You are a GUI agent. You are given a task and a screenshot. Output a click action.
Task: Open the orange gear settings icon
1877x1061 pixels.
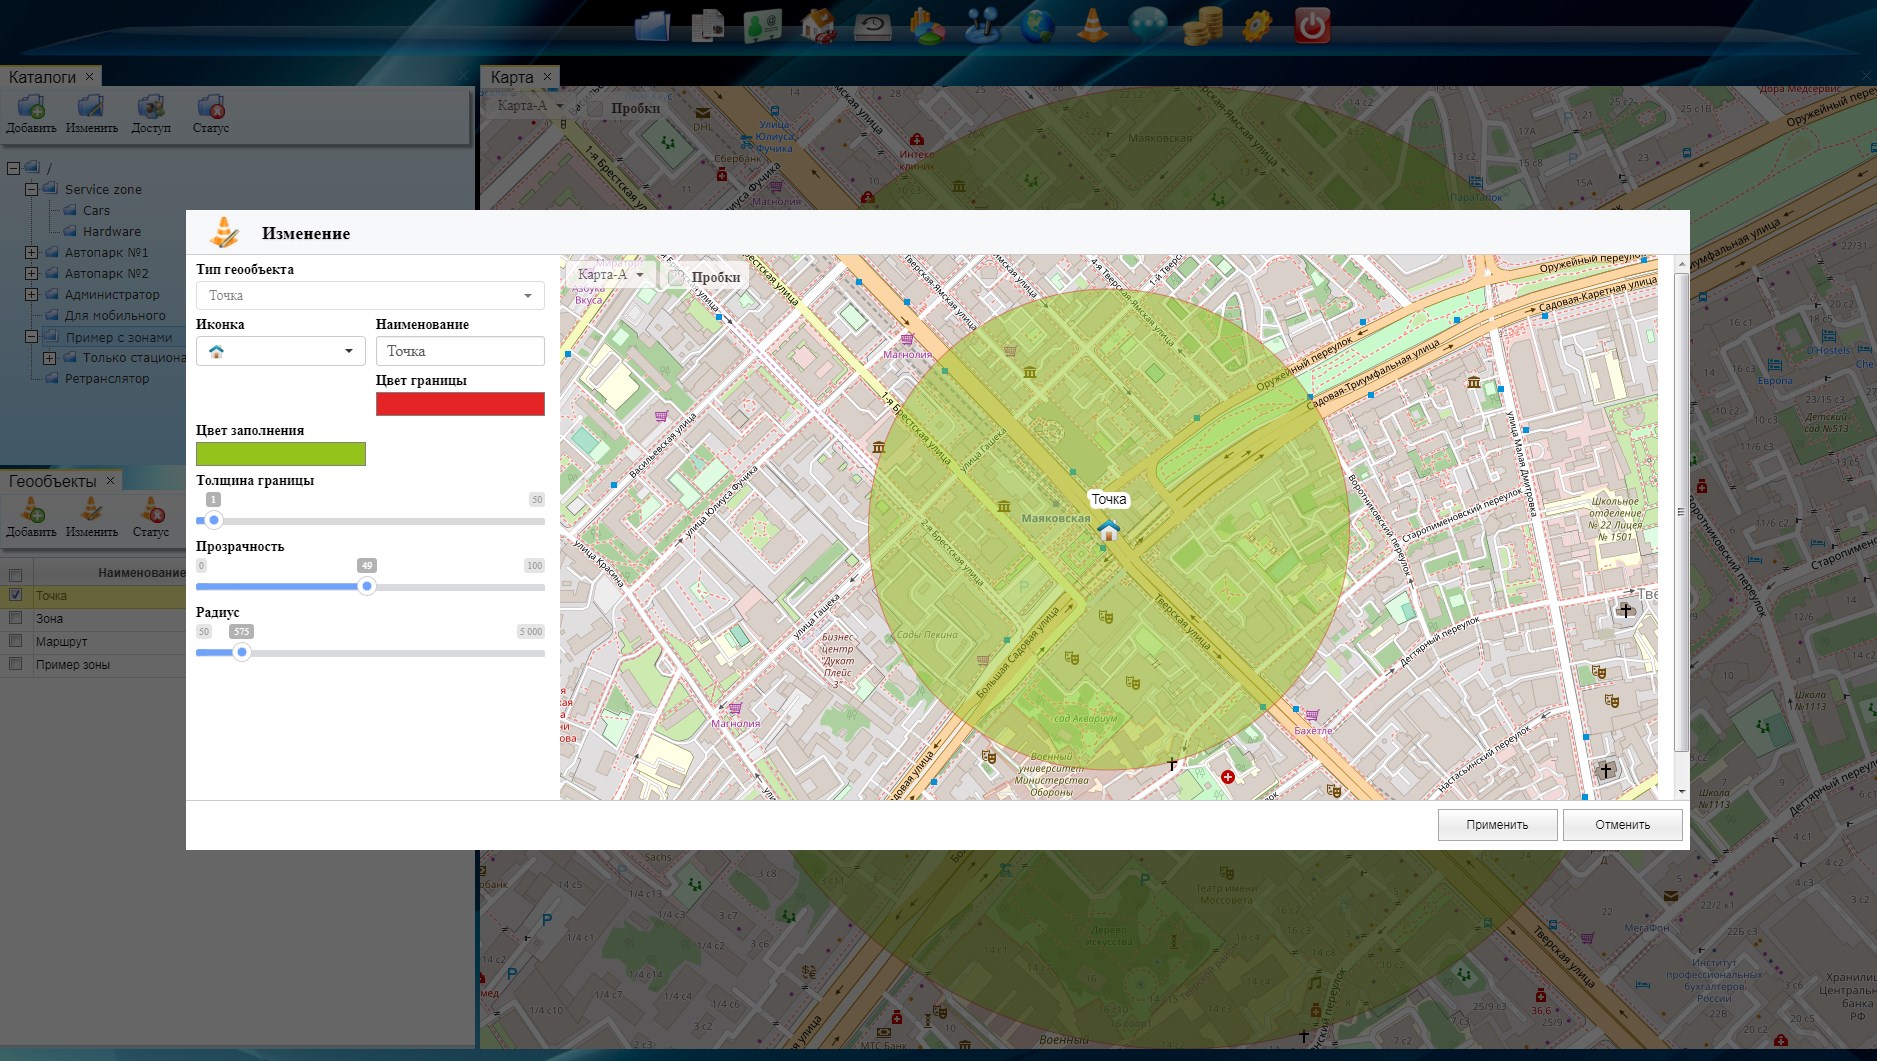pos(1256,25)
